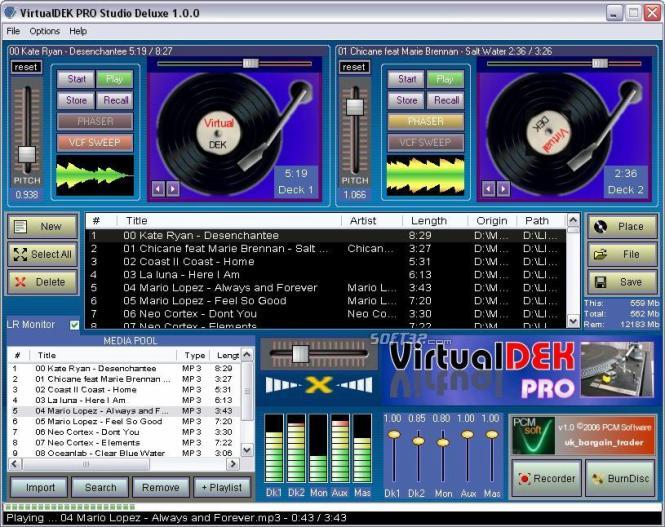Click Import button in Media Pool

(x=40, y=488)
